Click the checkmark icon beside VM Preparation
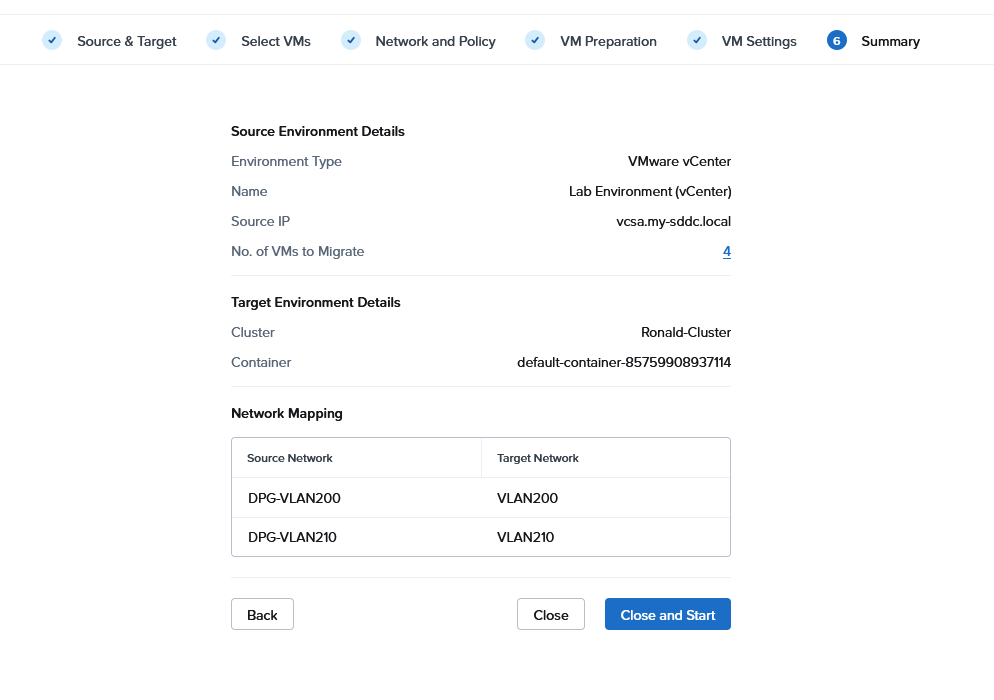Screen dimensions: 994x700 pos(535,40)
